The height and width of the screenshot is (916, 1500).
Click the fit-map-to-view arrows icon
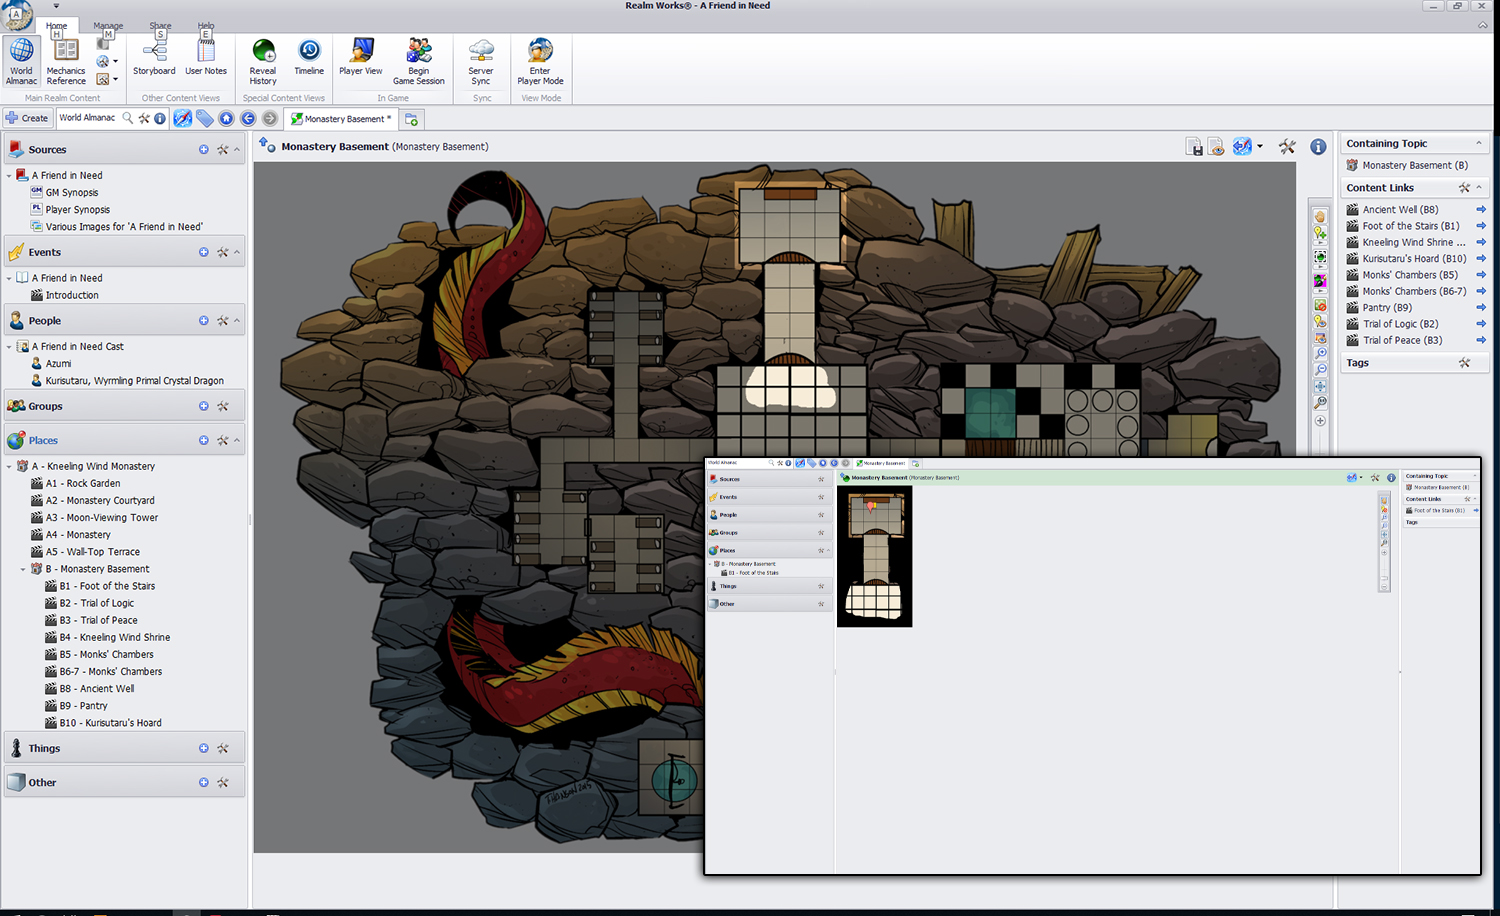pyautogui.click(x=1320, y=386)
